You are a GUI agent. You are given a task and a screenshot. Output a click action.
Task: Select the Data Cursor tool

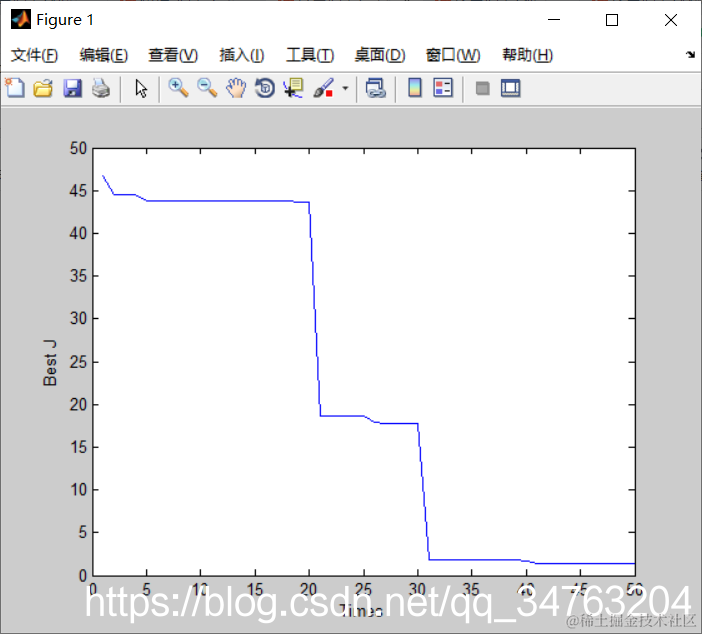(294, 88)
